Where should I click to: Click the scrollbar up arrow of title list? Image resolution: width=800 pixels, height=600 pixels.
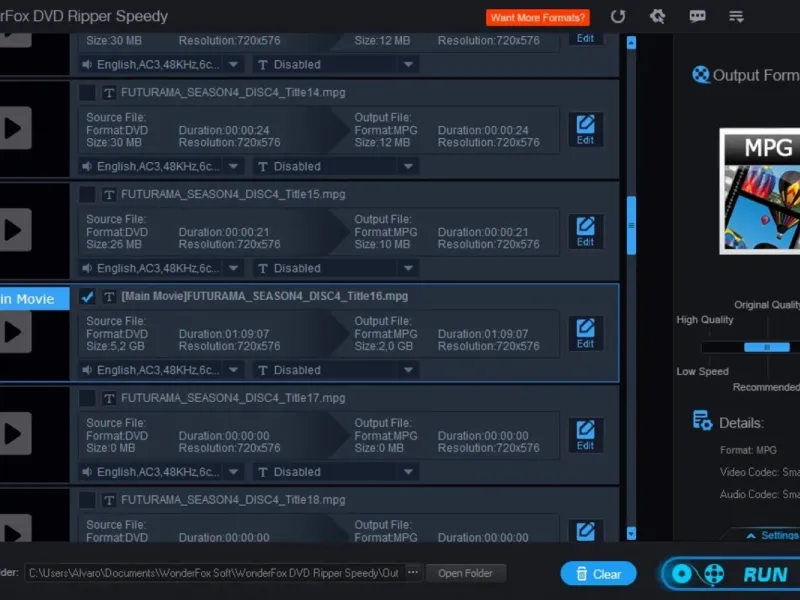pyautogui.click(x=631, y=43)
